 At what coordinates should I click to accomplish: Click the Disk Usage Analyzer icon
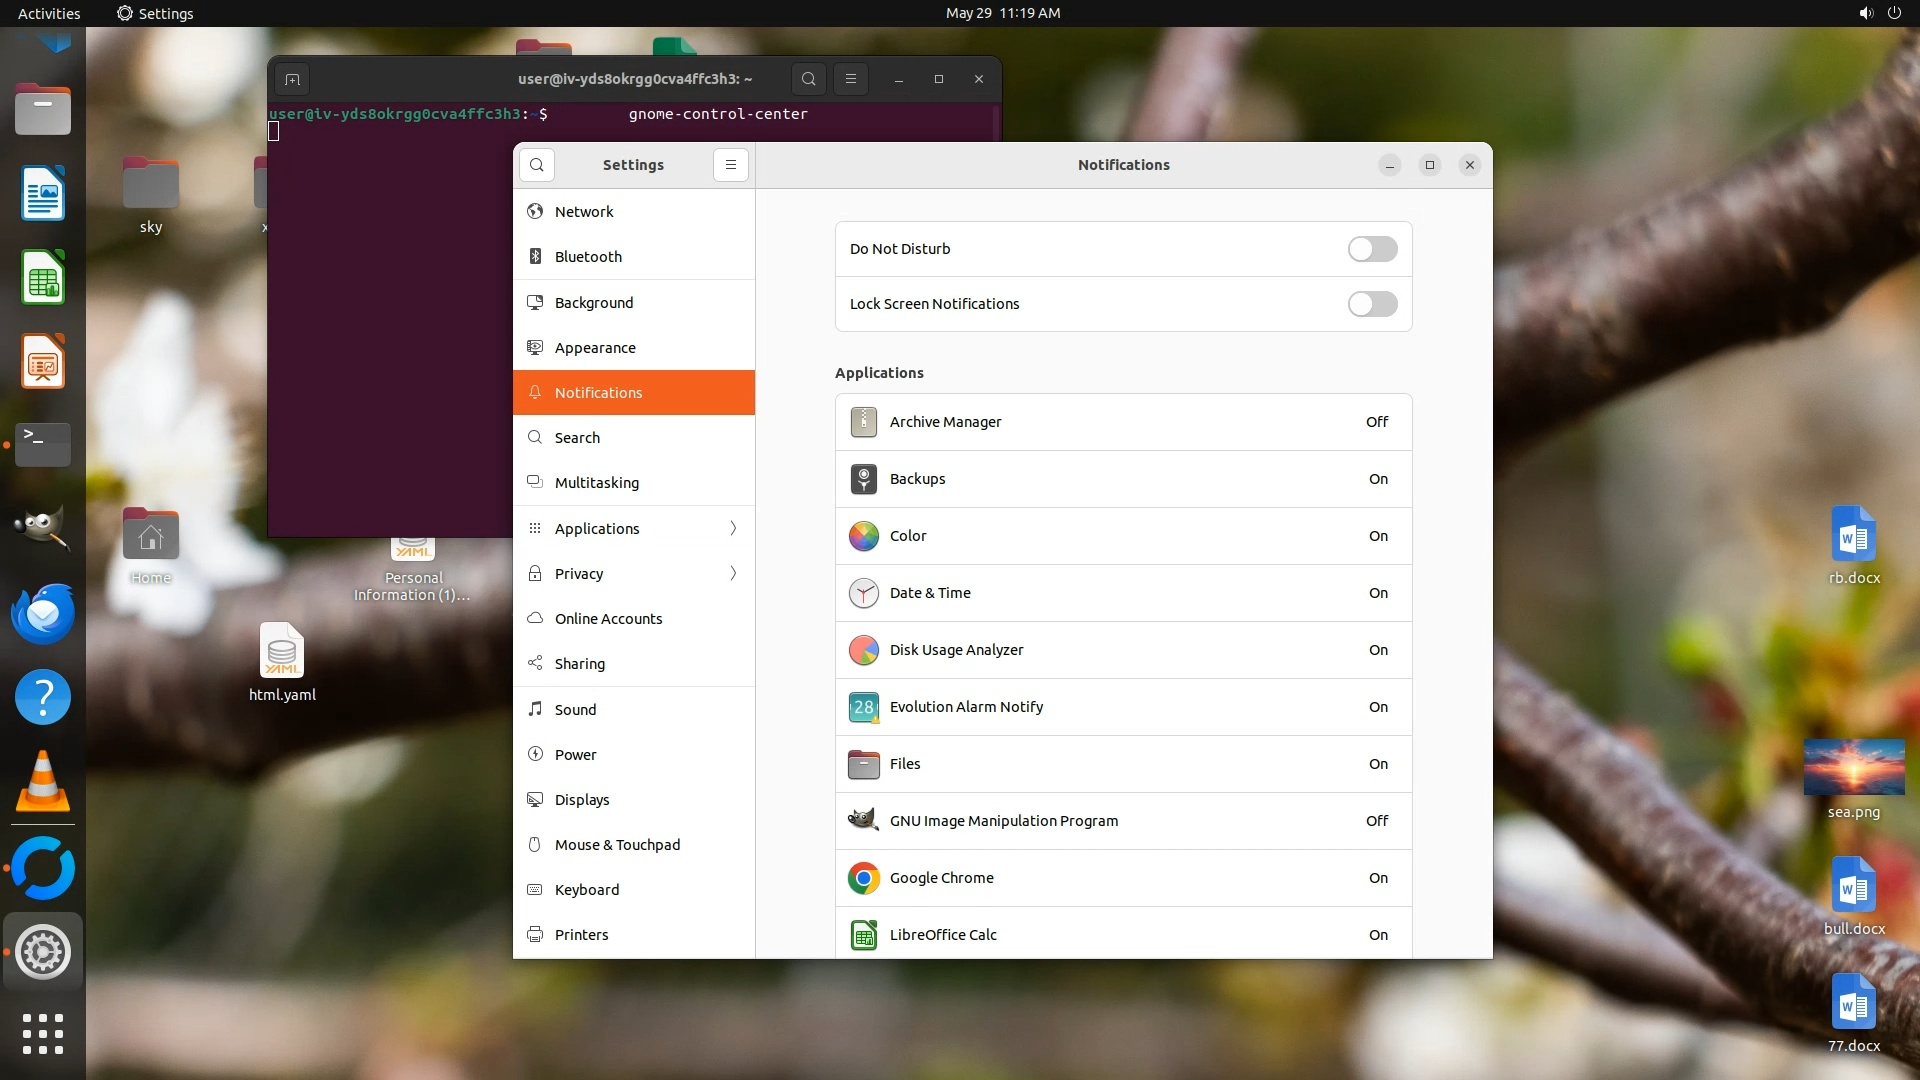(x=863, y=650)
